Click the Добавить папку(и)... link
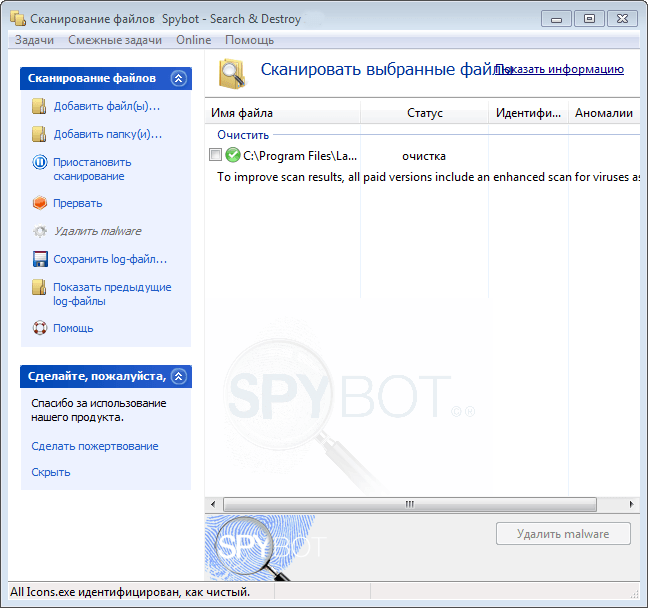Viewport: 648px width, 608px height. pyautogui.click(x=108, y=134)
